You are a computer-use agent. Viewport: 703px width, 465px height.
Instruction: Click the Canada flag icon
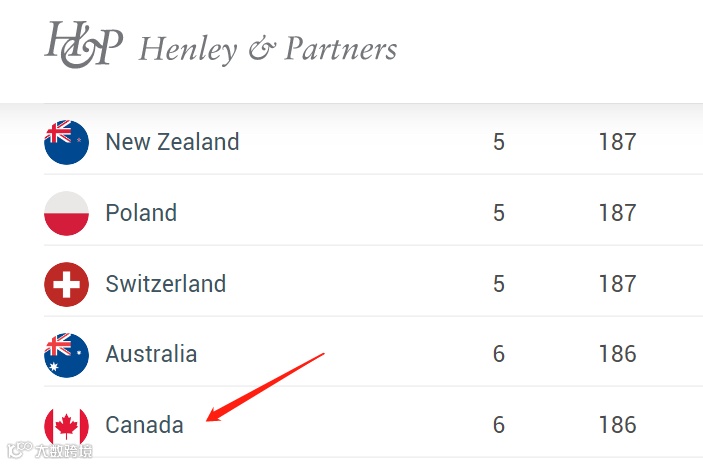coord(66,426)
